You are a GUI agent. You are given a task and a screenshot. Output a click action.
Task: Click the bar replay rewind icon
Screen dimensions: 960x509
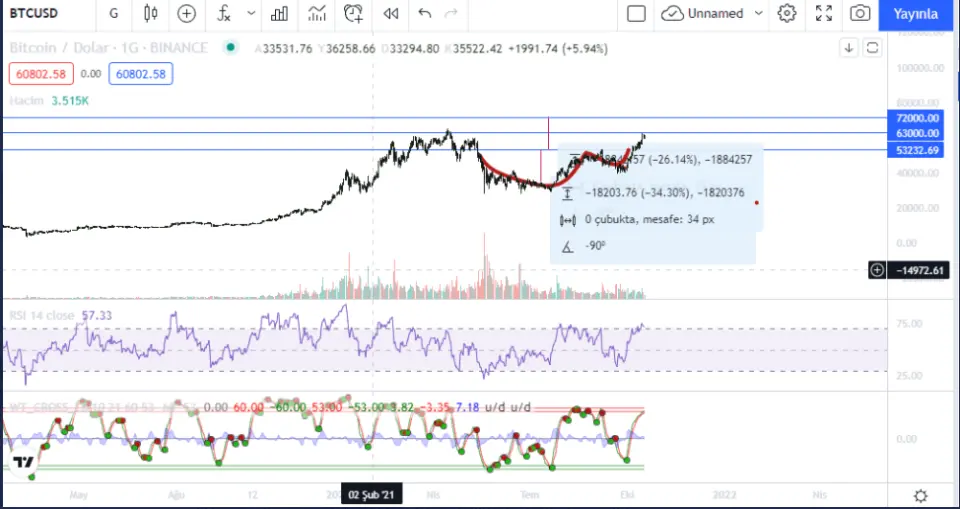[391, 13]
